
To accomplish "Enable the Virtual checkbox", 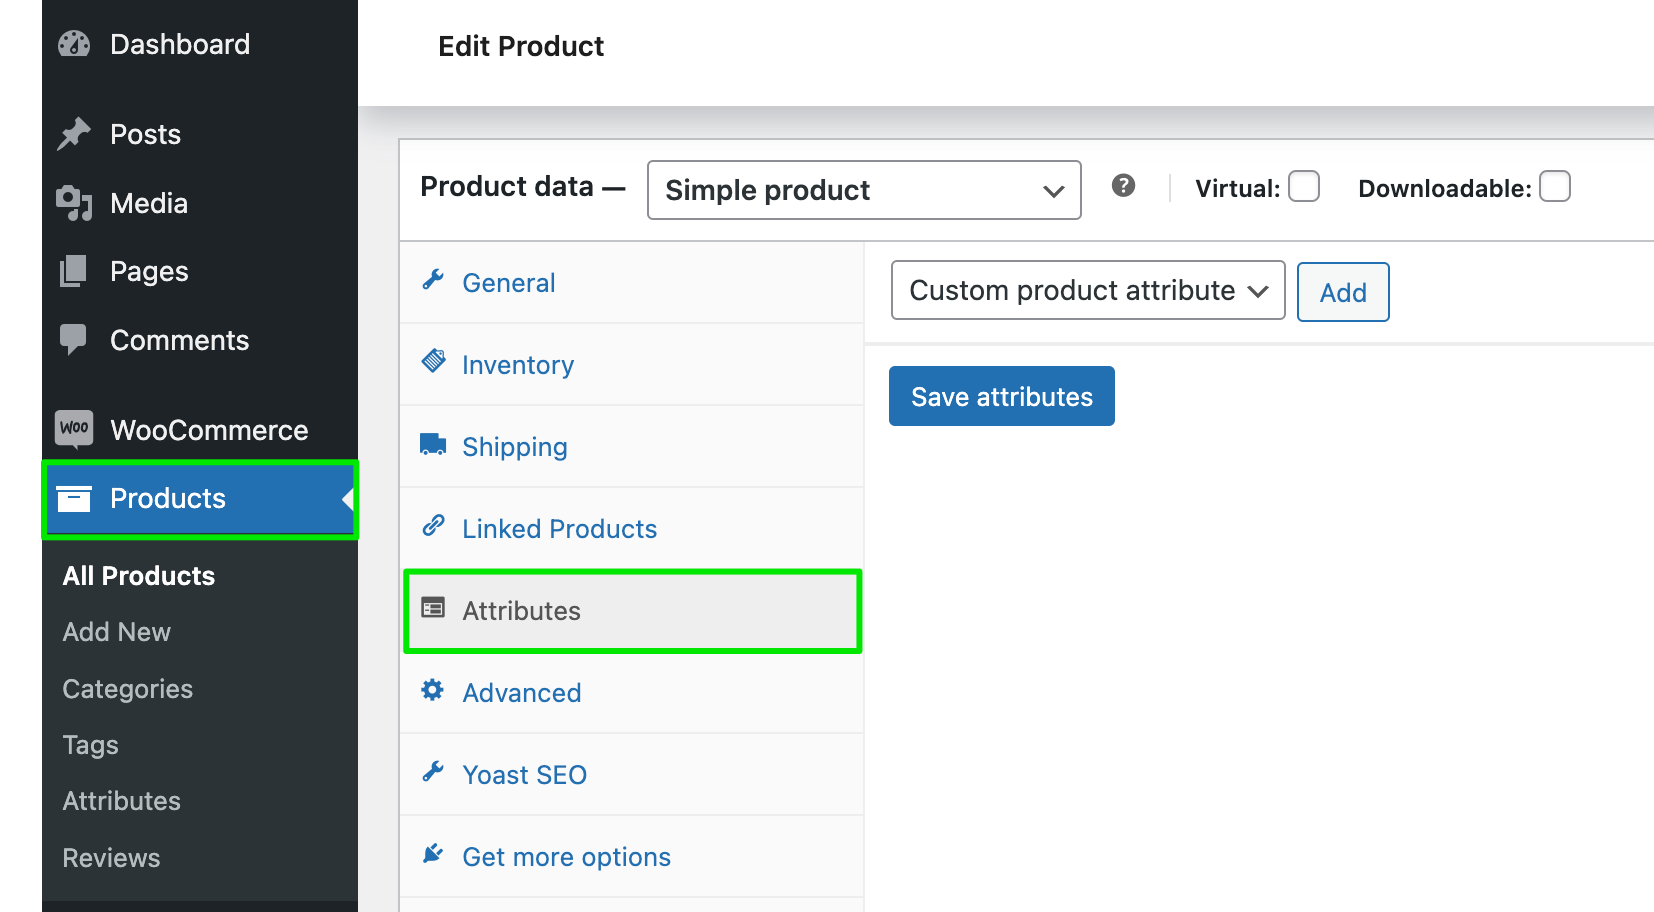I will (x=1303, y=186).
